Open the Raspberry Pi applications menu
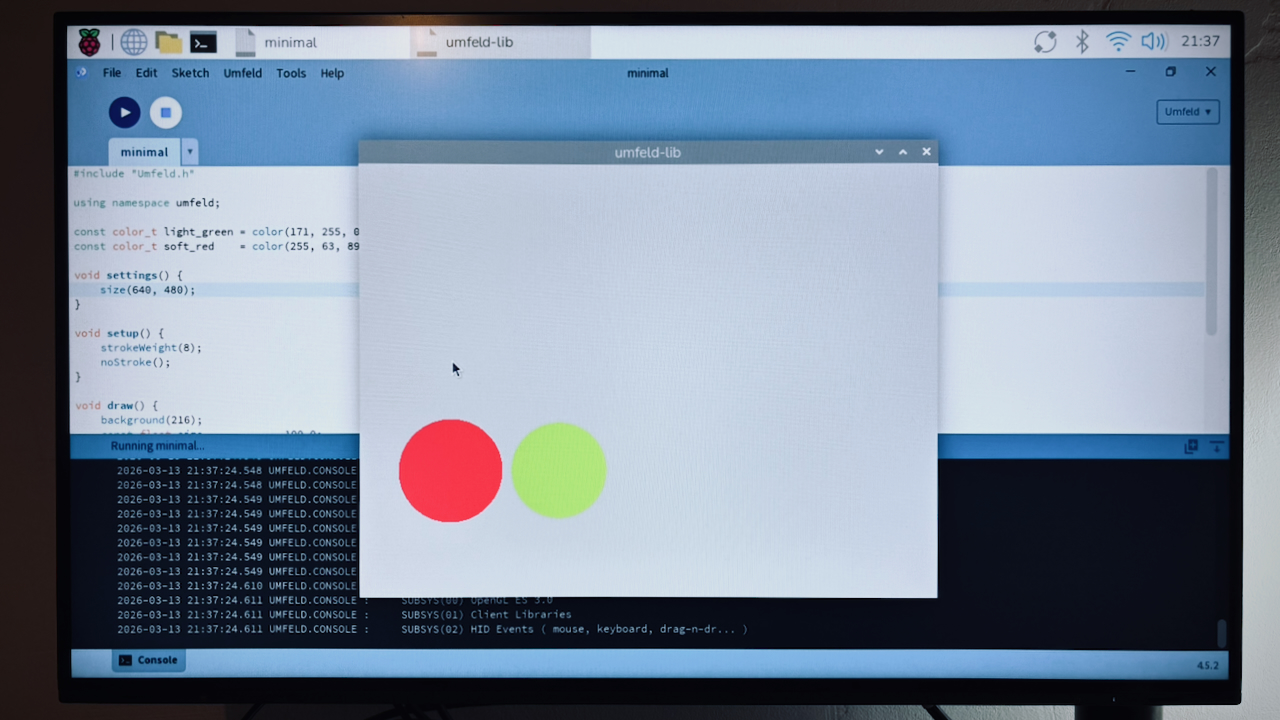 tap(90, 42)
